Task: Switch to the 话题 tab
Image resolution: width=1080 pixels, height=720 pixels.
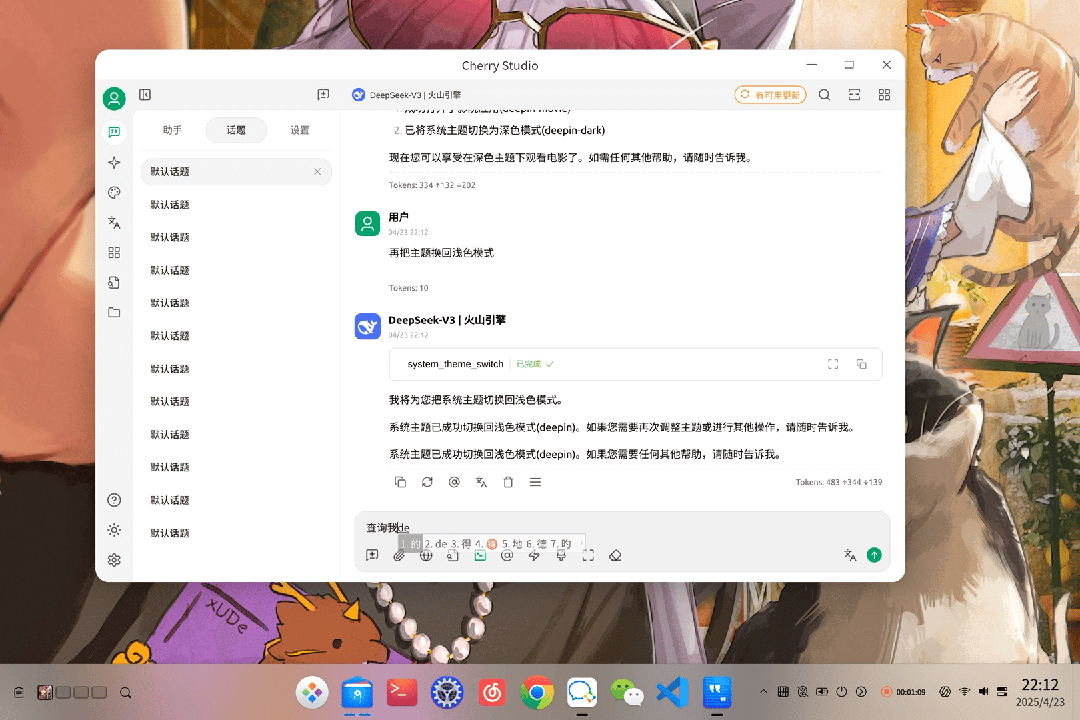Action: point(236,130)
